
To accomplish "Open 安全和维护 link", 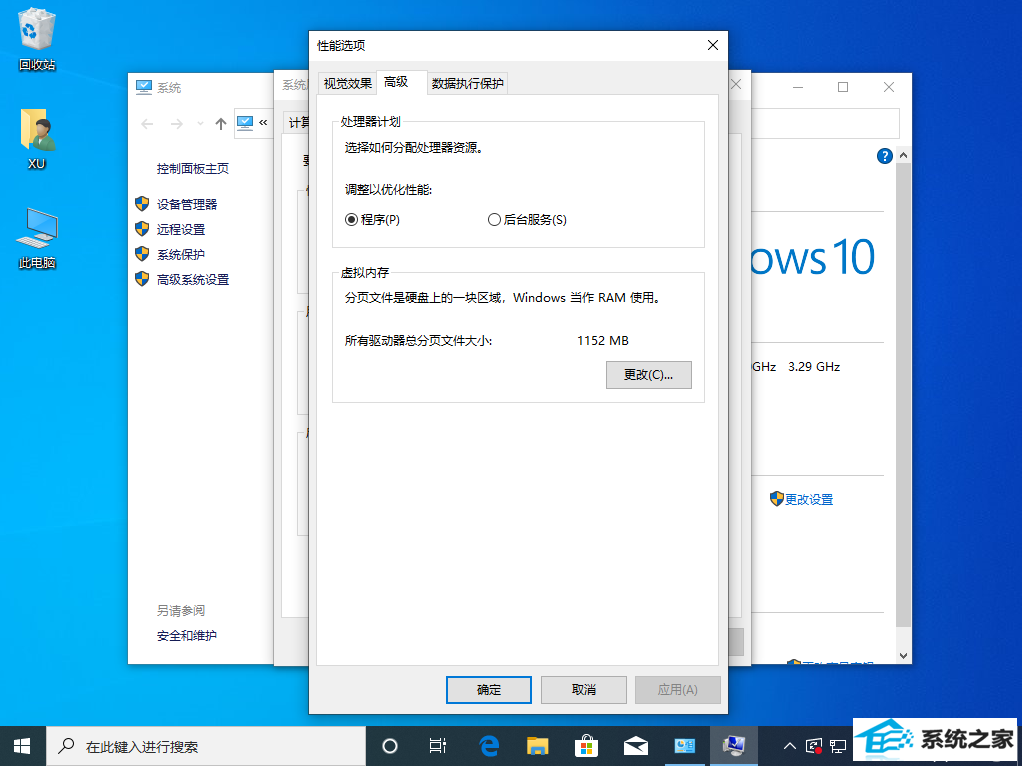I will click(x=187, y=636).
